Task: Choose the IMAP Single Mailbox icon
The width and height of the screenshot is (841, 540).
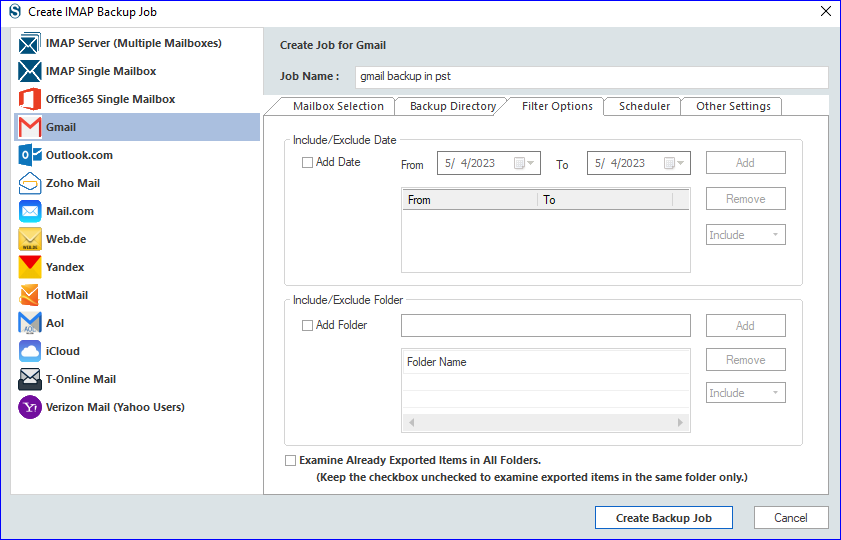Action: [x=29, y=71]
